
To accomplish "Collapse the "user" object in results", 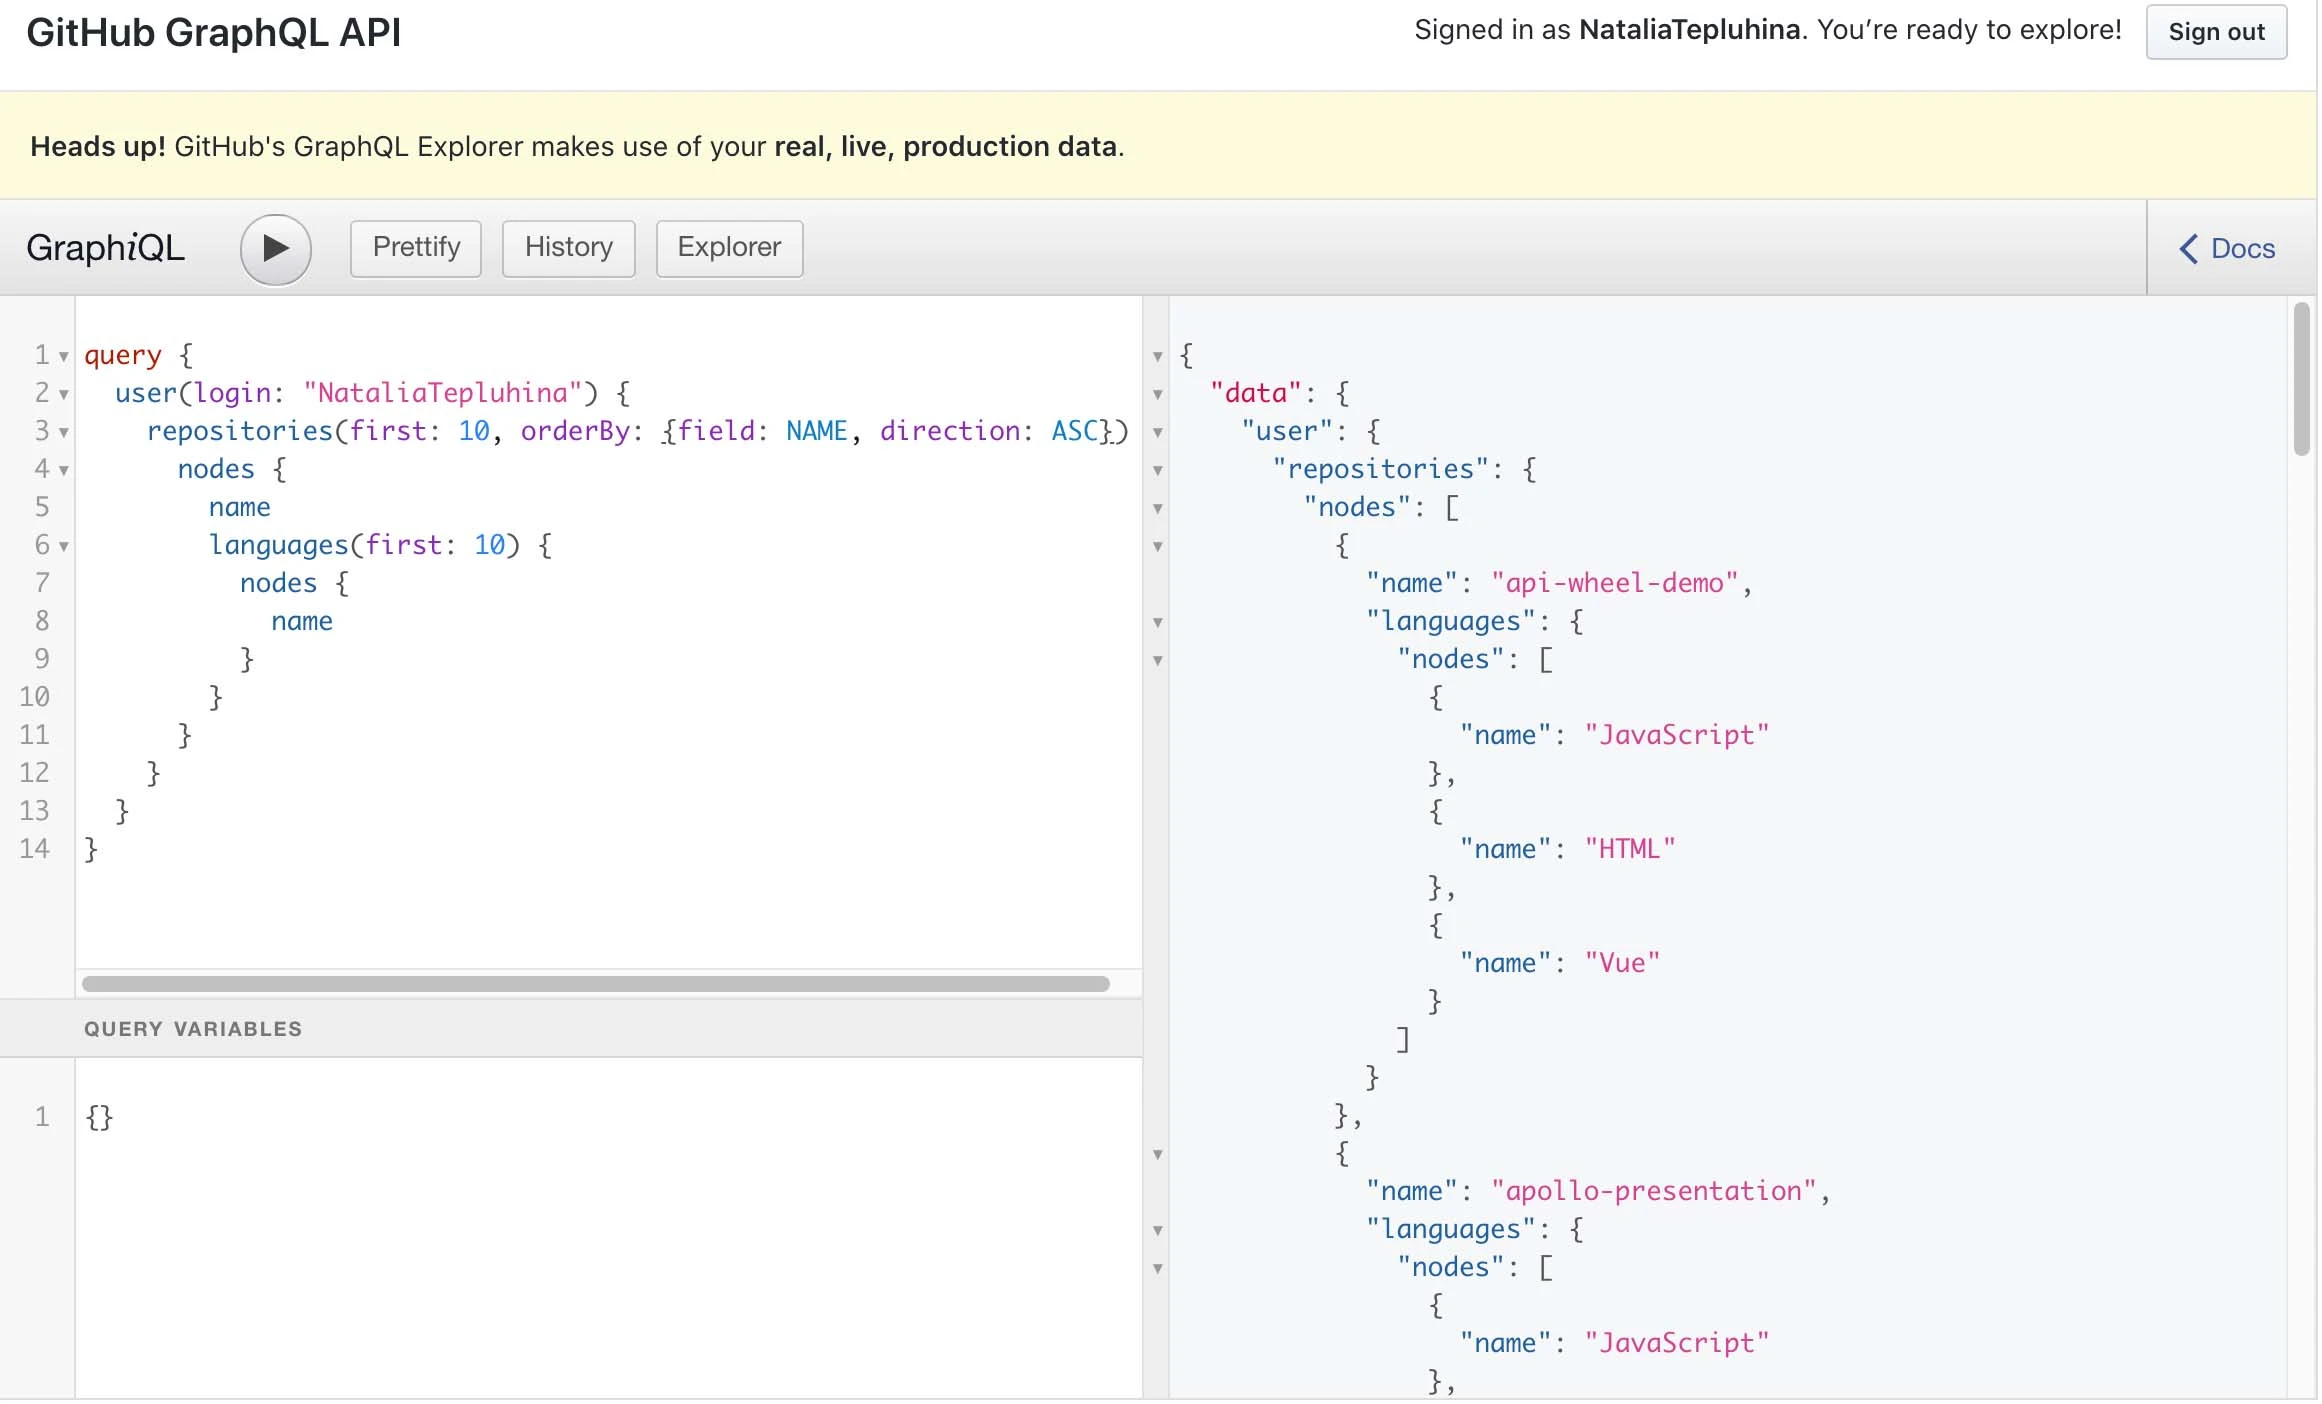I will (x=1158, y=432).
